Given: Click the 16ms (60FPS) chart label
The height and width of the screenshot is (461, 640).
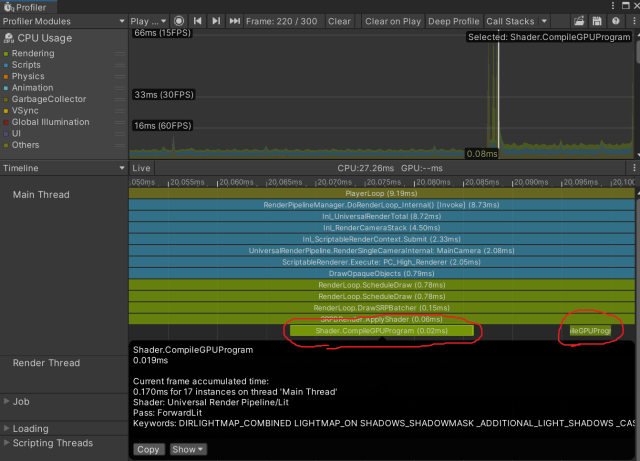Looking at the screenshot, I should tap(162, 125).
